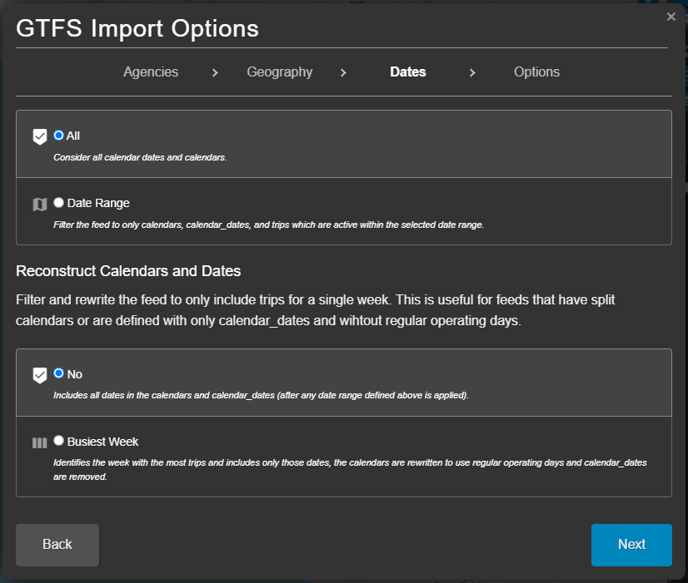688x583 pixels.
Task: Click the 'Reconstruct Calendars and Dates' heading
Action: 129,271
